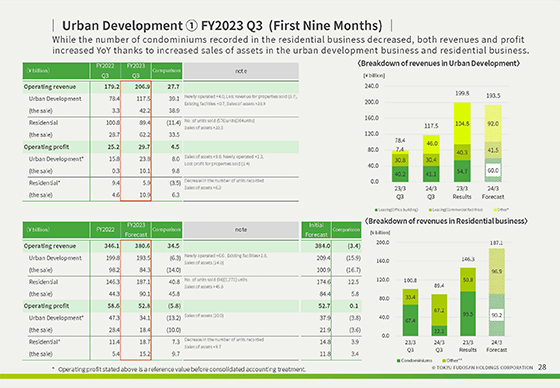This screenshot has width=560, height=388.
Task: Click the page number 28
Action: (x=542, y=367)
